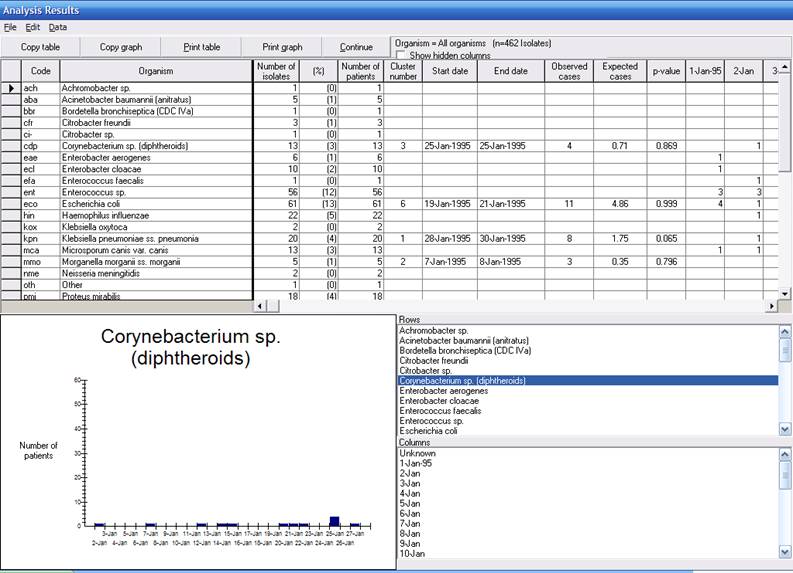The width and height of the screenshot is (793, 573).
Task: Click the Continue button
Action: 356,47
